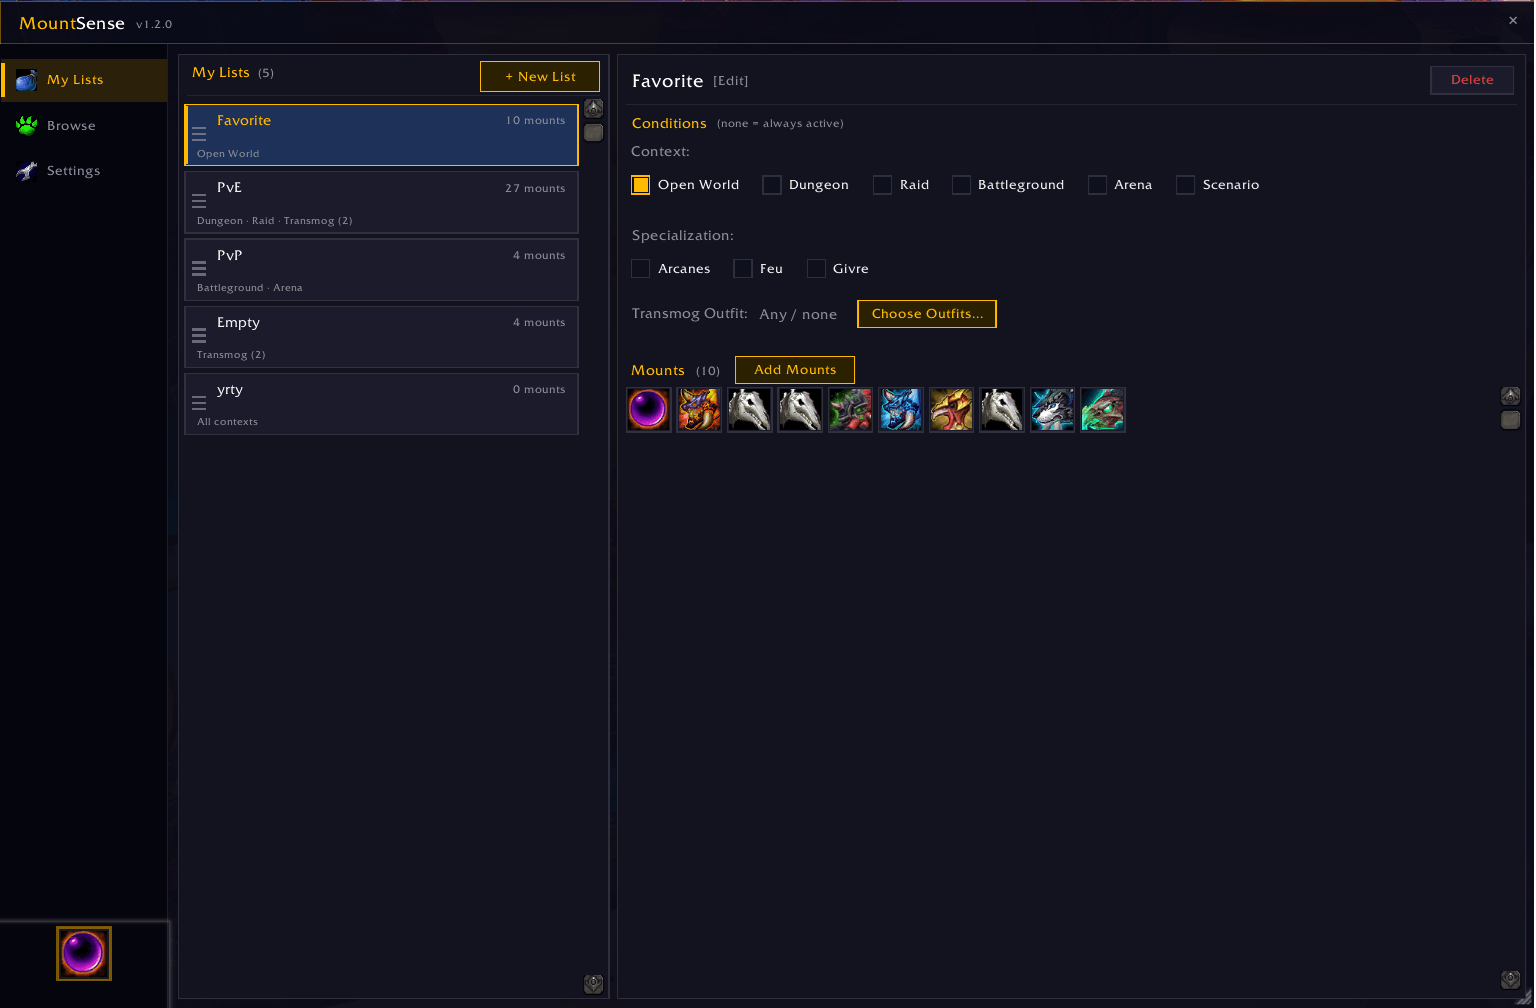Click the scroll-down arrow at My Lists bottom
This screenshot has width=1536, height=1008.
point(594,984)
